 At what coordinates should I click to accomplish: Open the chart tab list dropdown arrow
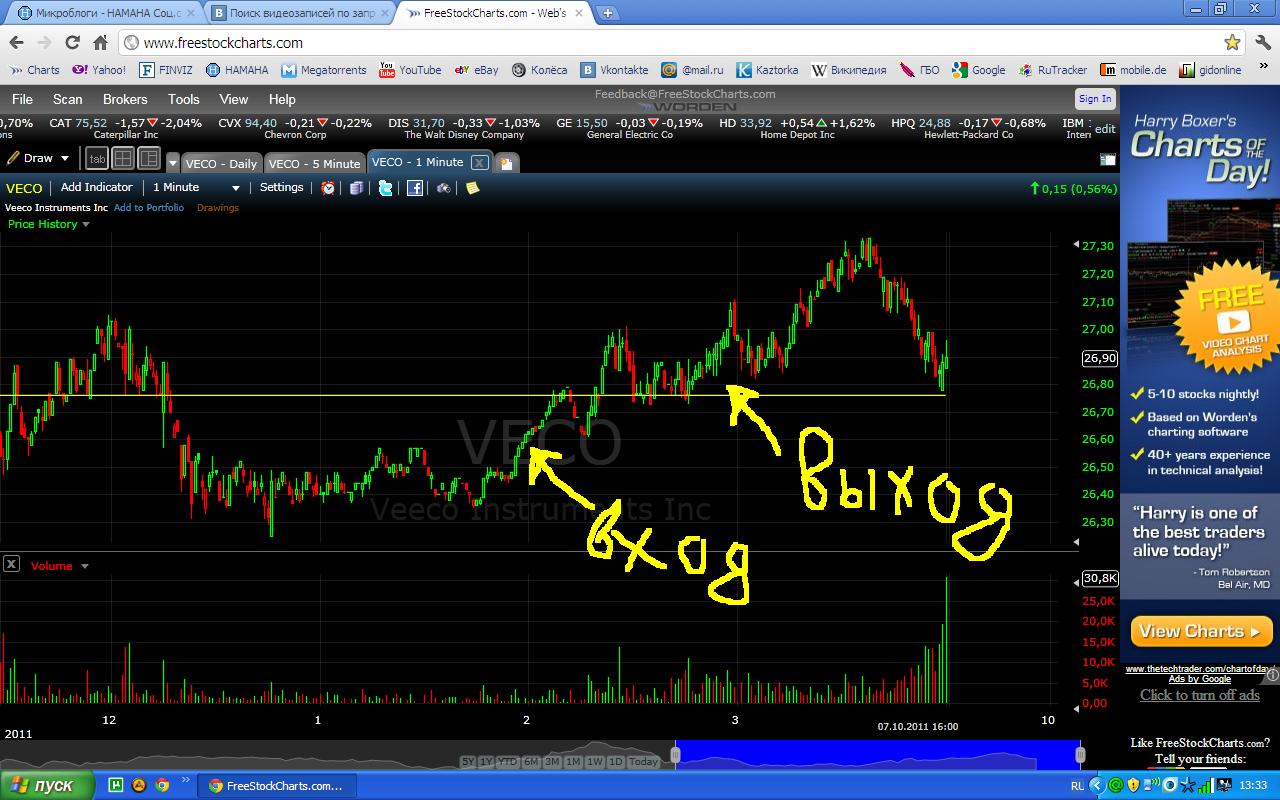point(173,163)
